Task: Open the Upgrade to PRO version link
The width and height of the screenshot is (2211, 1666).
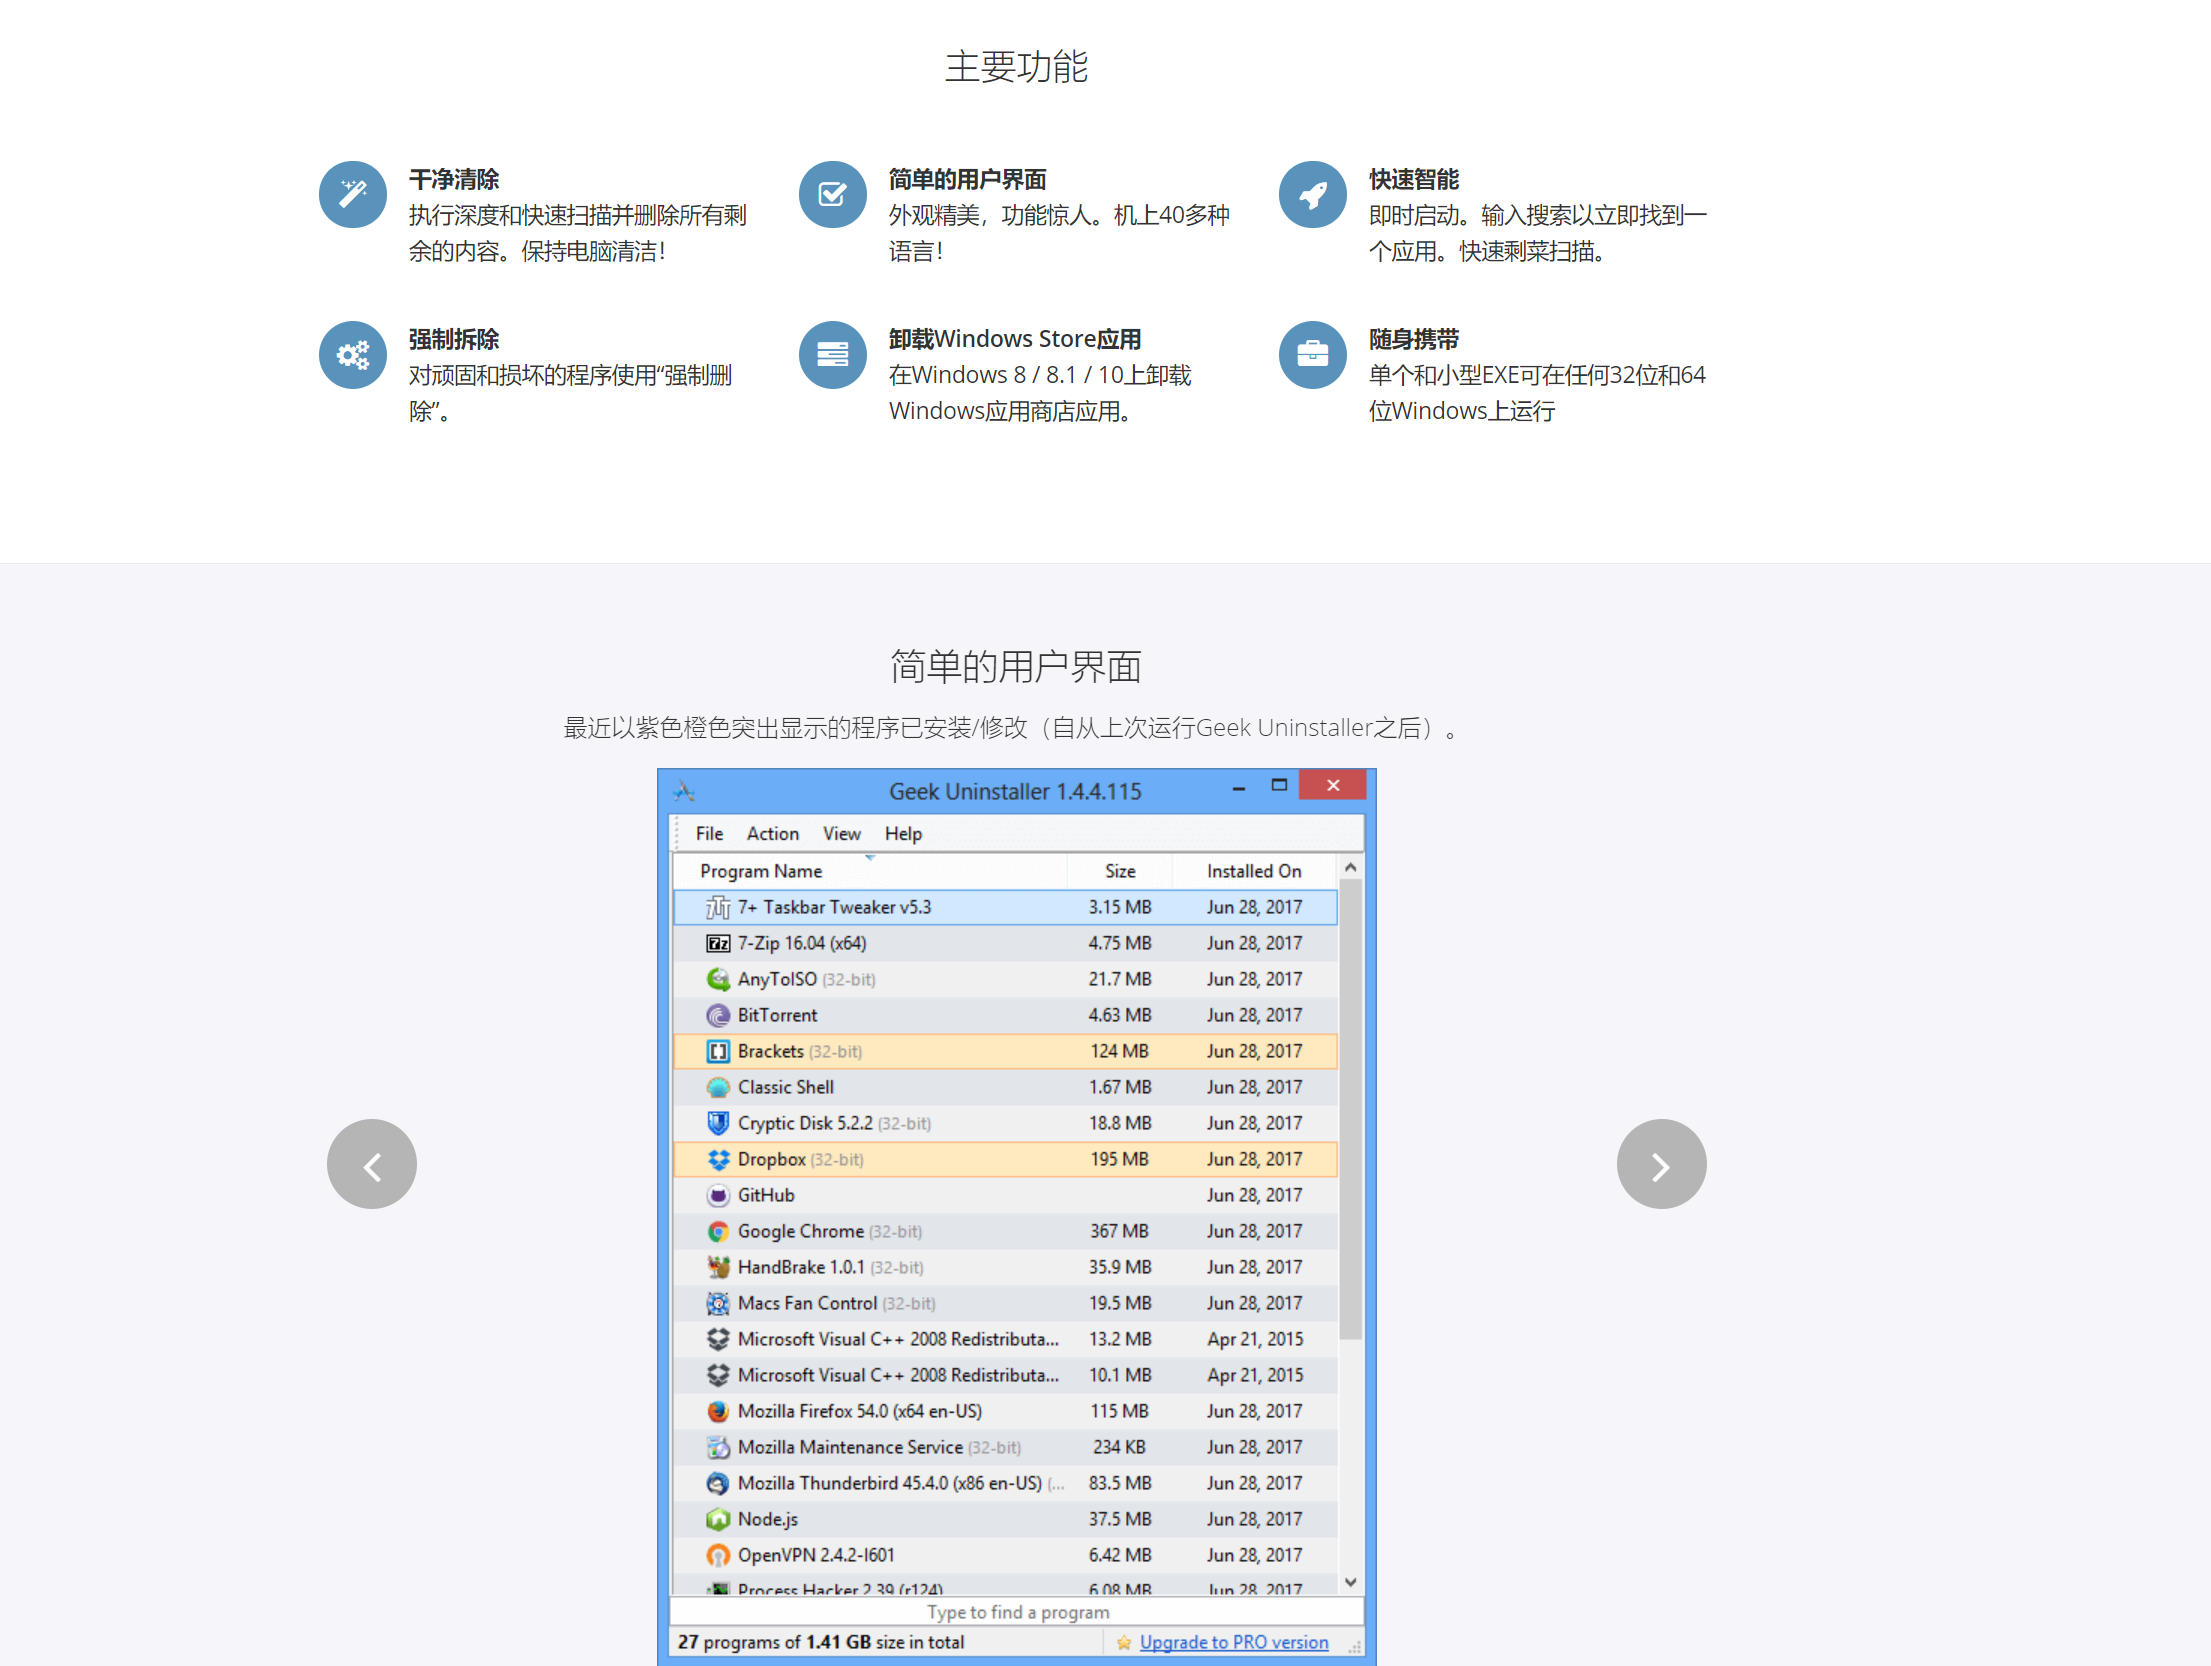Action: tap(1233, 1642)
